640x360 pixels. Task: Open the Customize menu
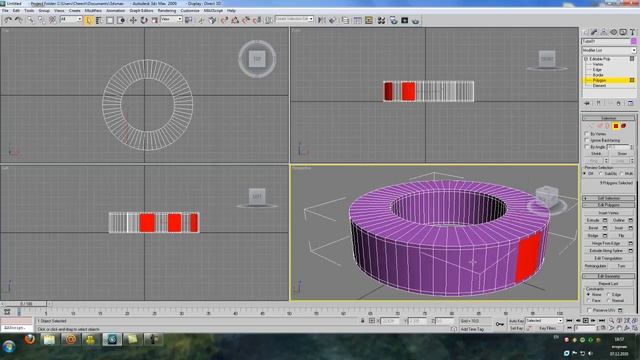pyautogui.click(x=190, y=11)
